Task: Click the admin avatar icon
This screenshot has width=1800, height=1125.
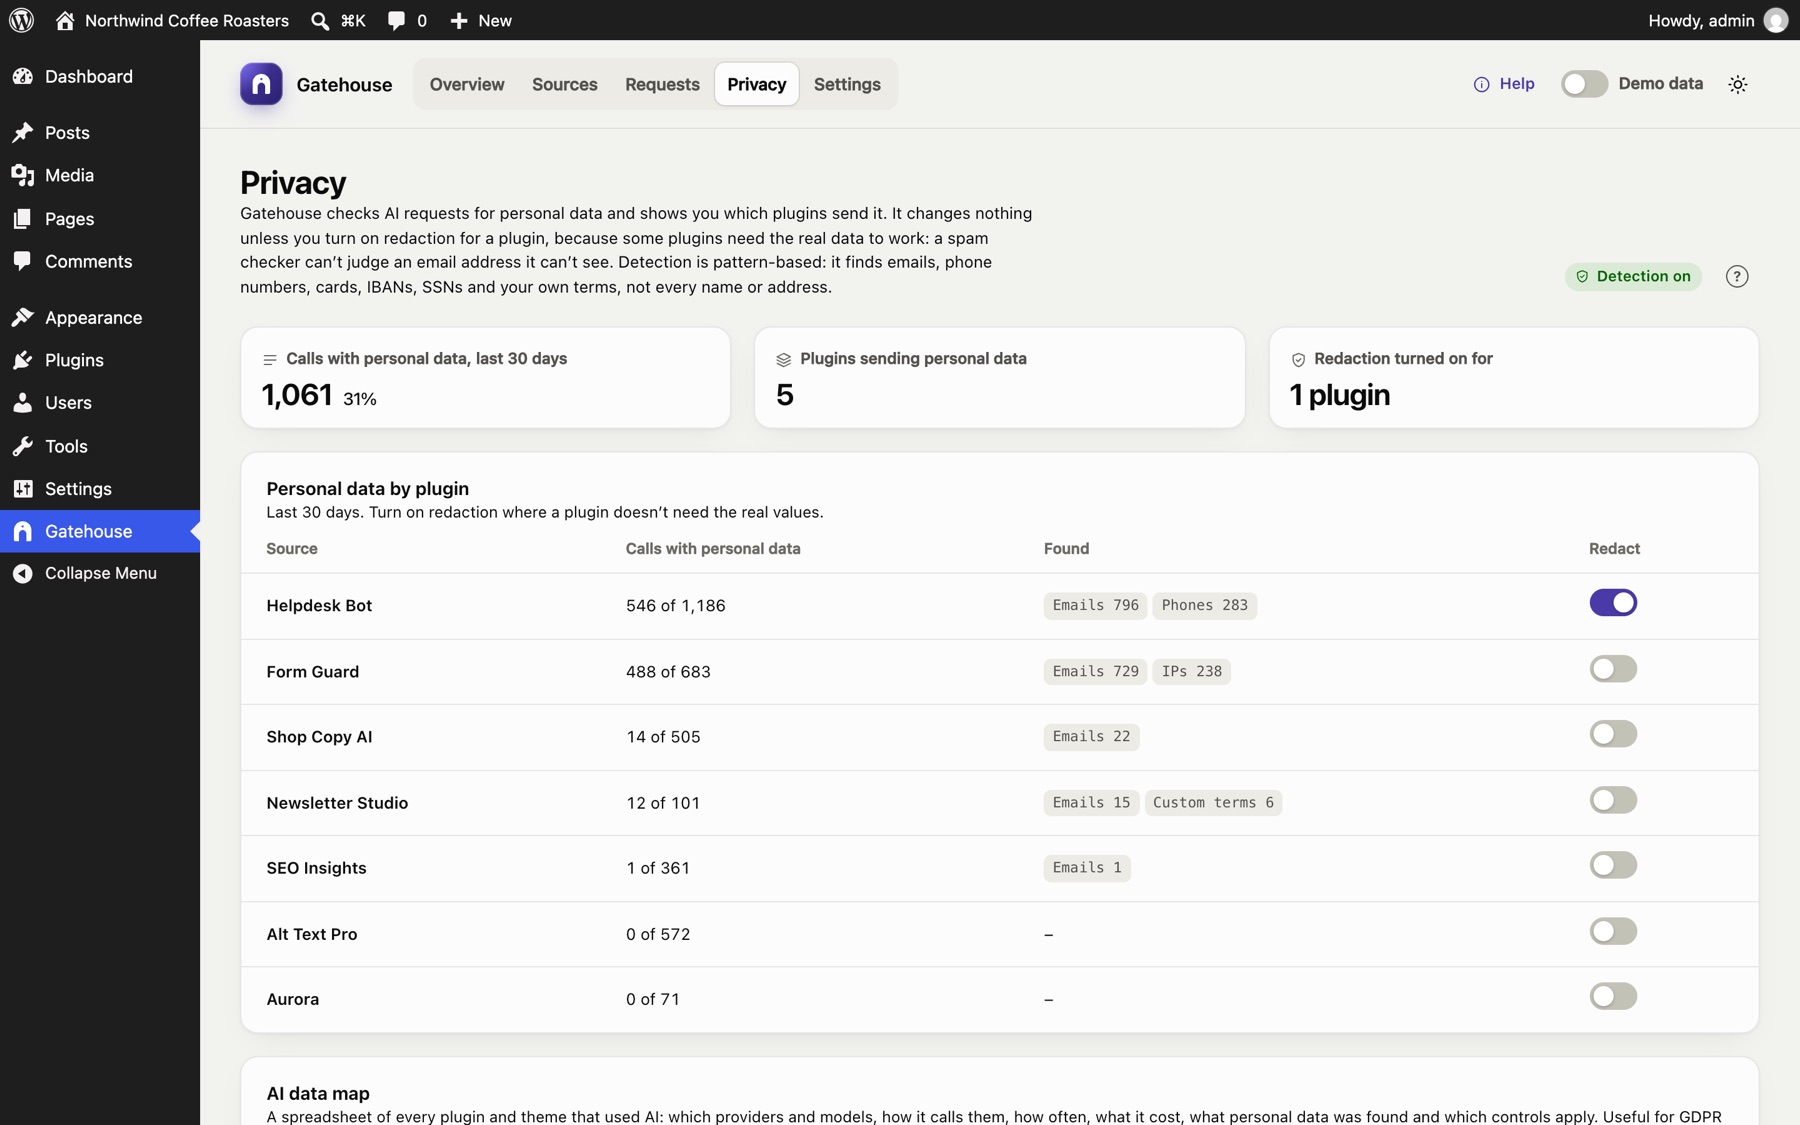Action: [x=1776, y=20]
